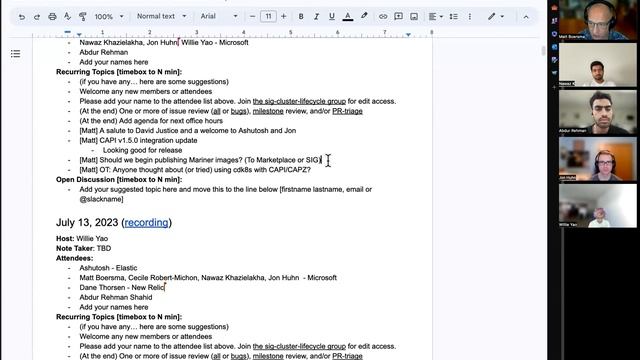Decrease font size with the minus button
Viewport: 640px width, 360px height.
(x=252, y=16)
